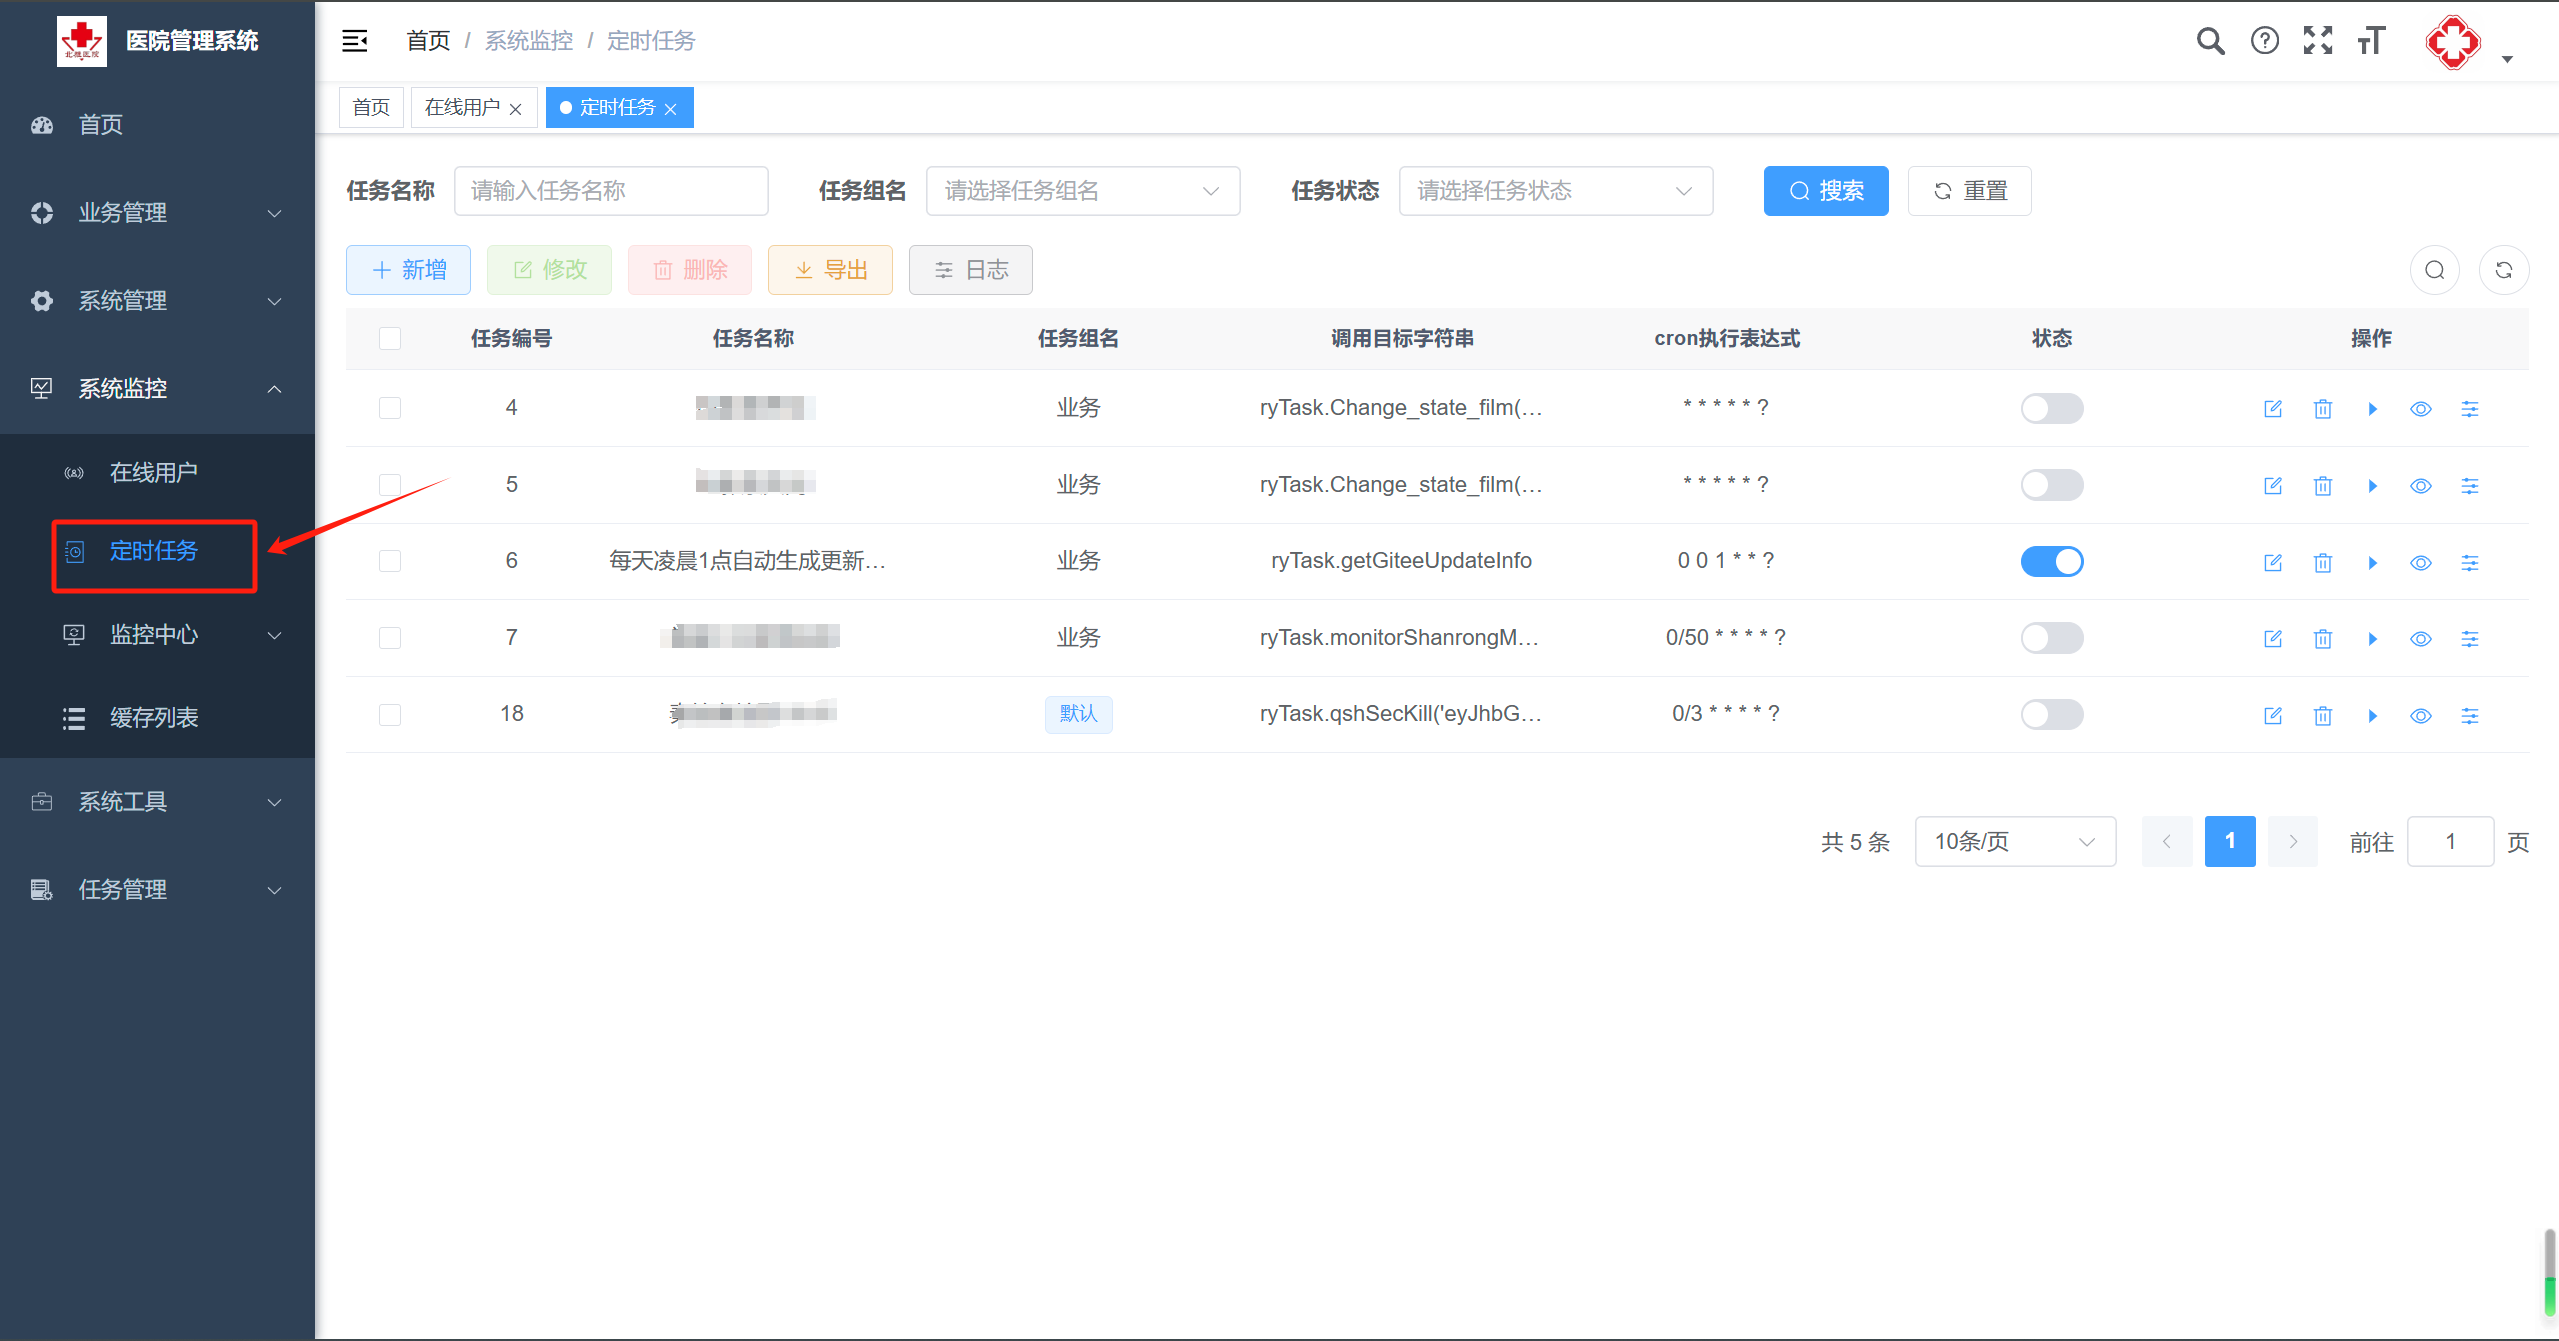This screenshot has height=1341, width=2559.
Task: Open dispatch log icon for task 18
Action: [x=2470, y=716]
